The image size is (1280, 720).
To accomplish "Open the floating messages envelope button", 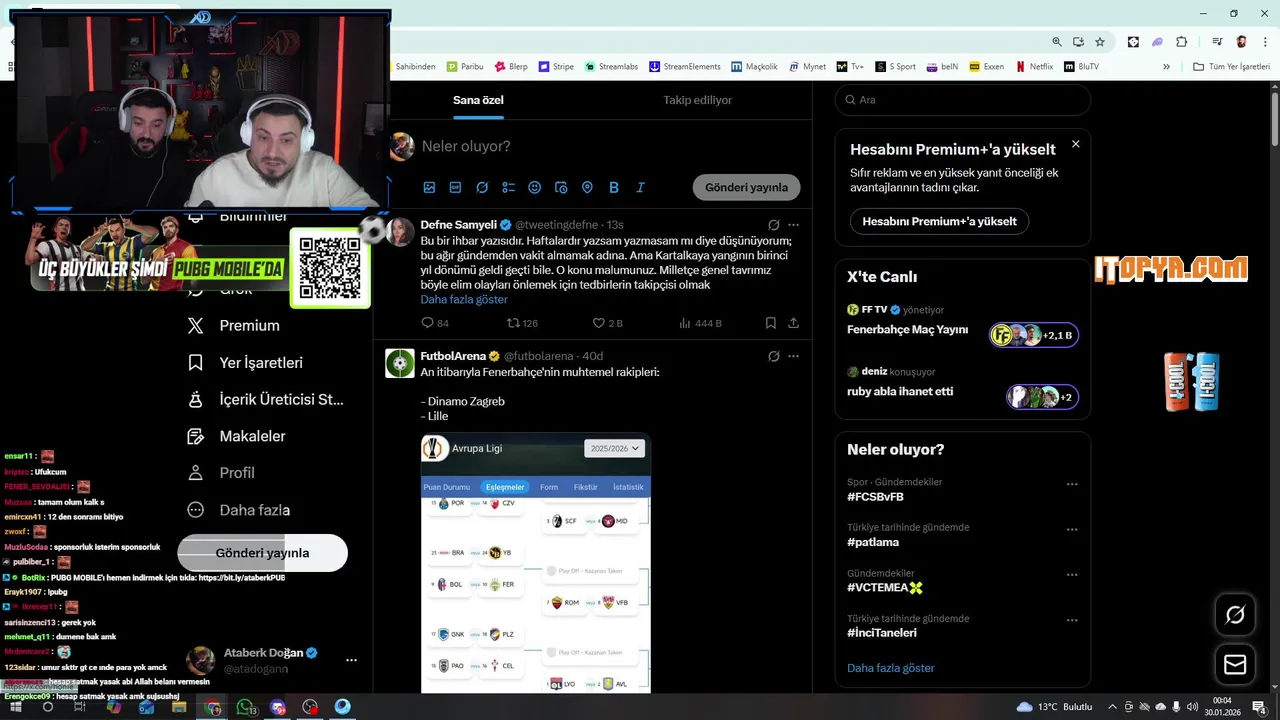I will coord(1235,664).
